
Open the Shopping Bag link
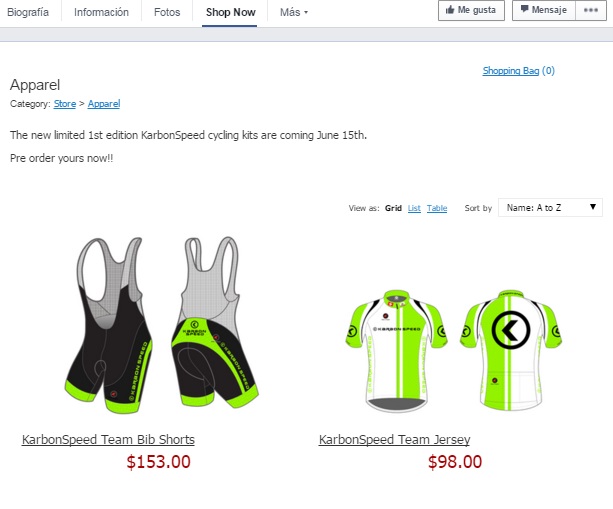pyautogui.click(x=518, y=71)
